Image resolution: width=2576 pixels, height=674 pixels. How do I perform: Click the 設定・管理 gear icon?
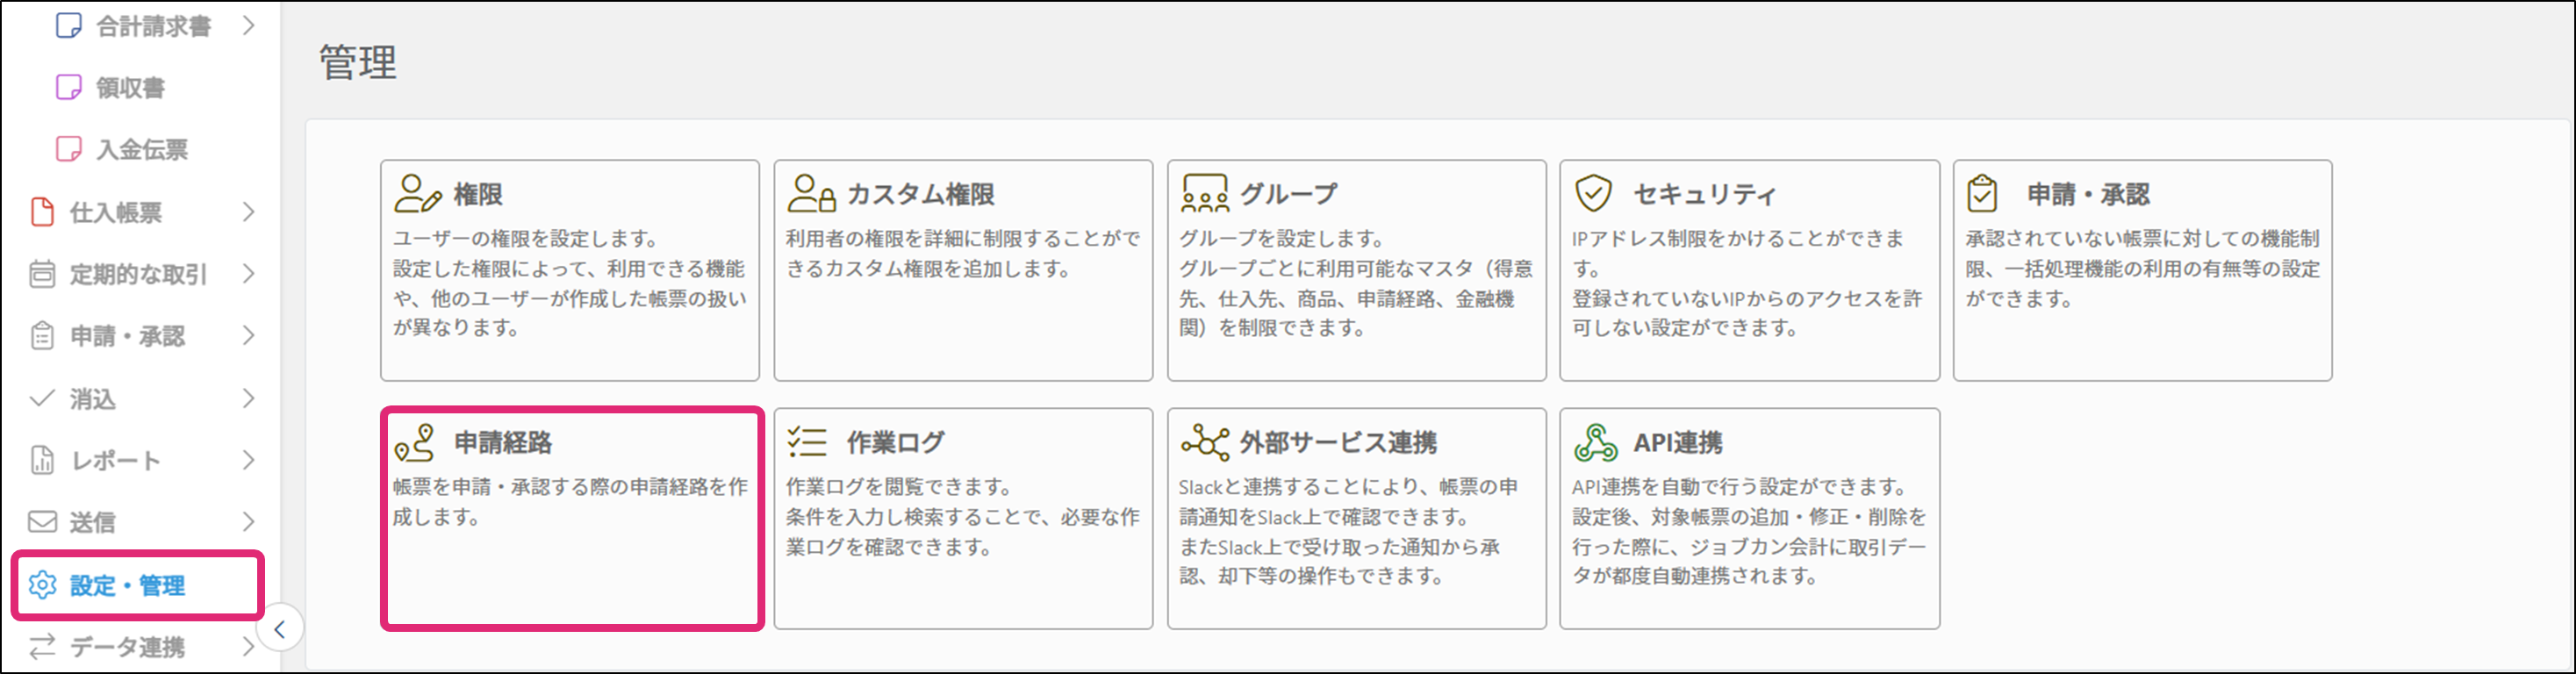pyautogui.click(x=42, y=585)
